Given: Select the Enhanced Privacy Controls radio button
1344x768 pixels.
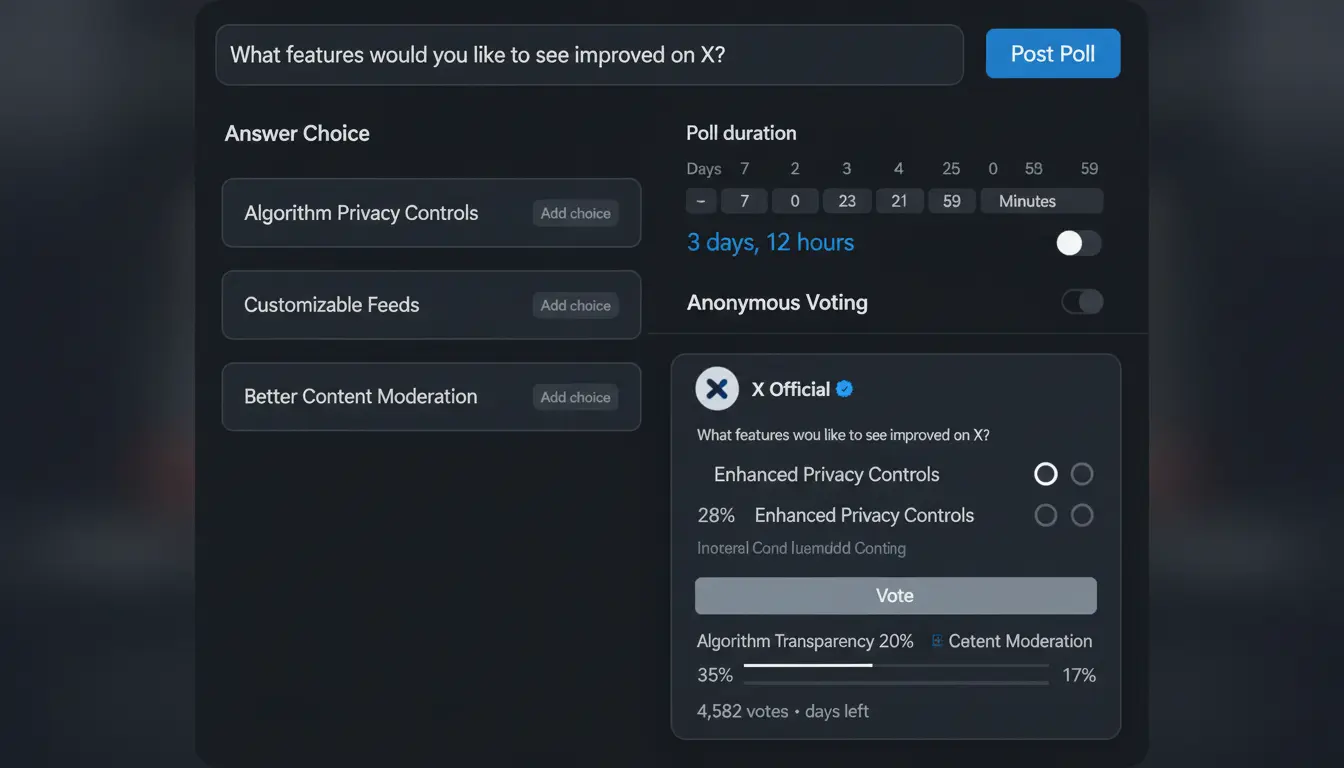Looking at the screenshot, I should pos(1046,474).
